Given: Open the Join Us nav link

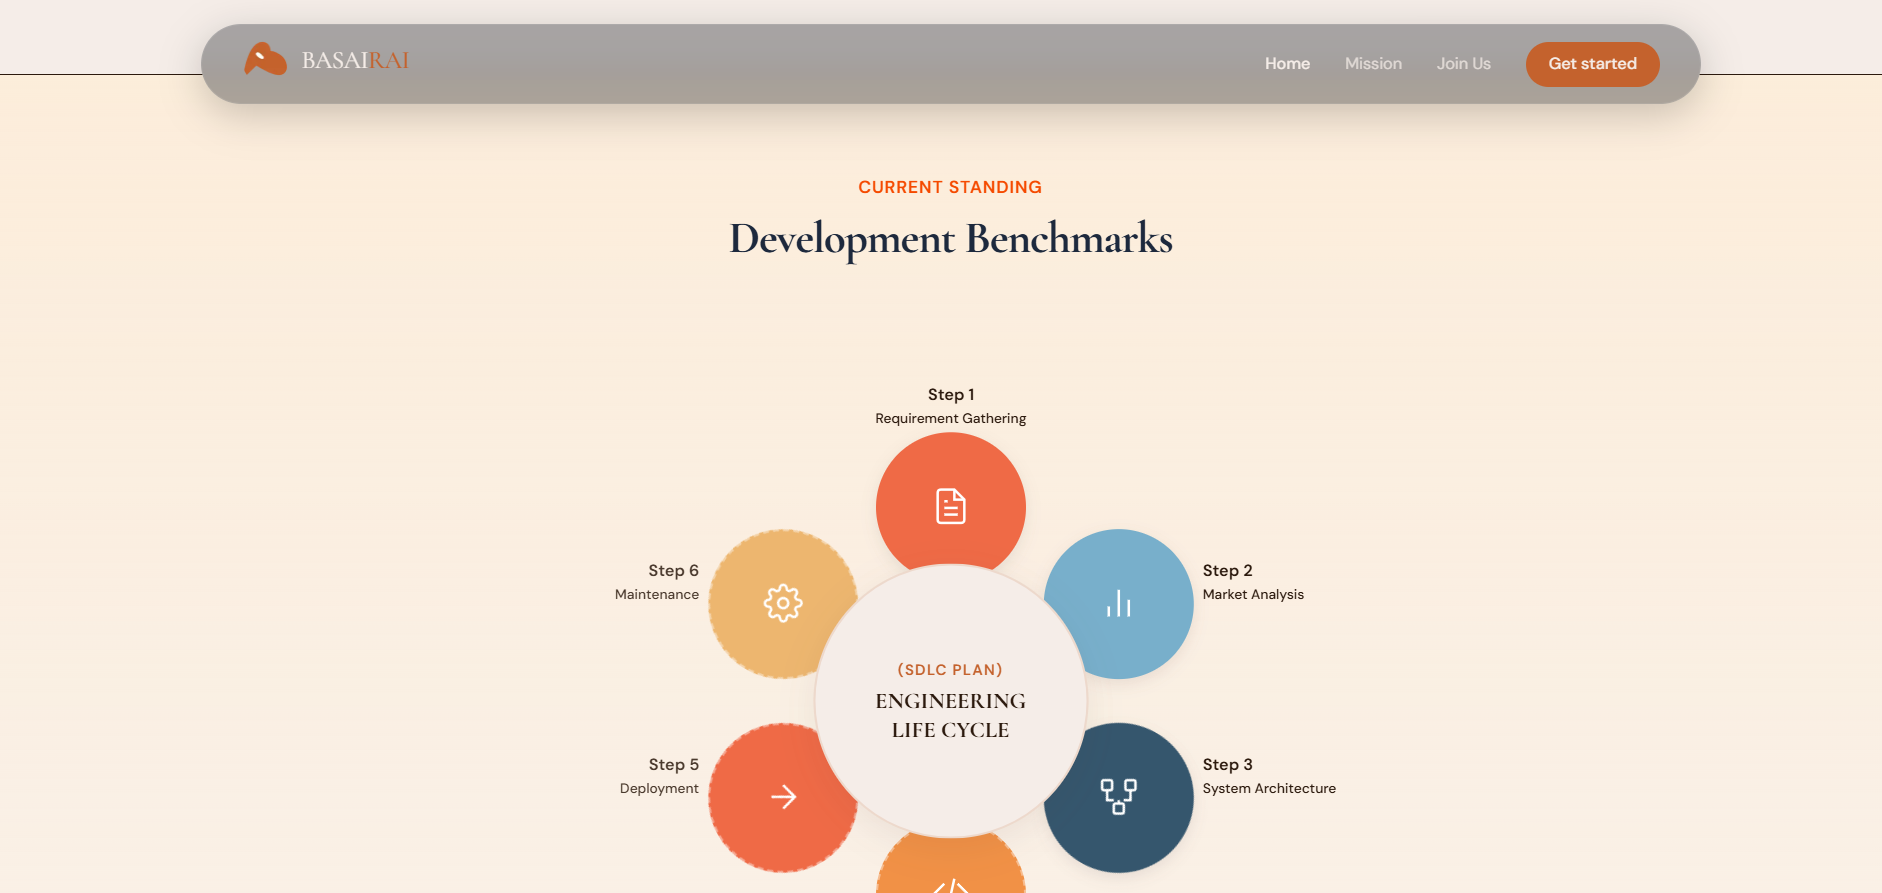Looking at the screenshot, I should [x=1463, y=64].
